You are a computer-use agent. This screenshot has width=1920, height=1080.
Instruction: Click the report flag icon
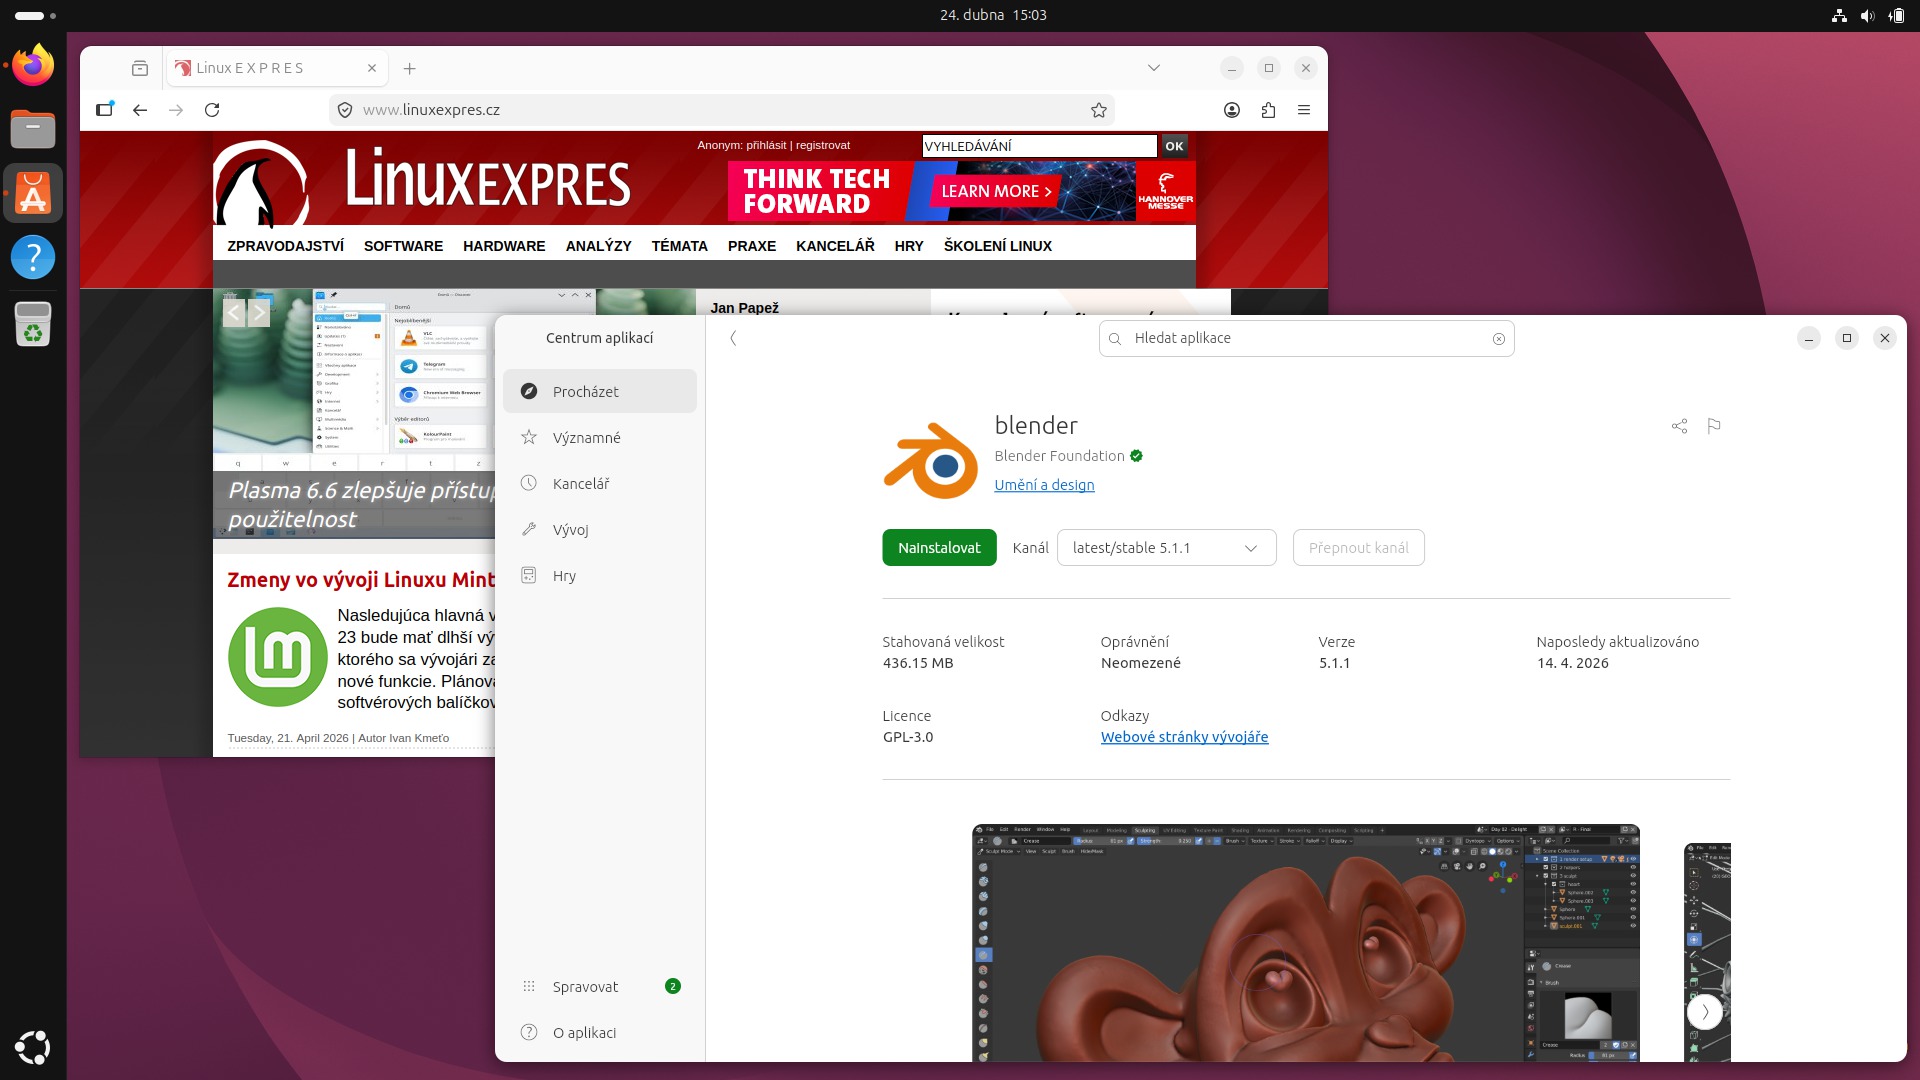pyautogui.click(x=1714, y=426)
